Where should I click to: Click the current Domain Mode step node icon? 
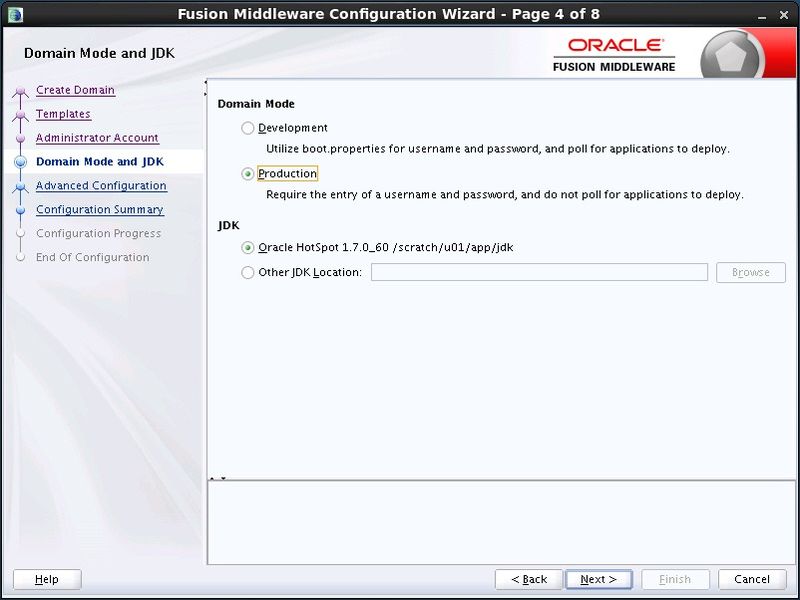[20, 162]
